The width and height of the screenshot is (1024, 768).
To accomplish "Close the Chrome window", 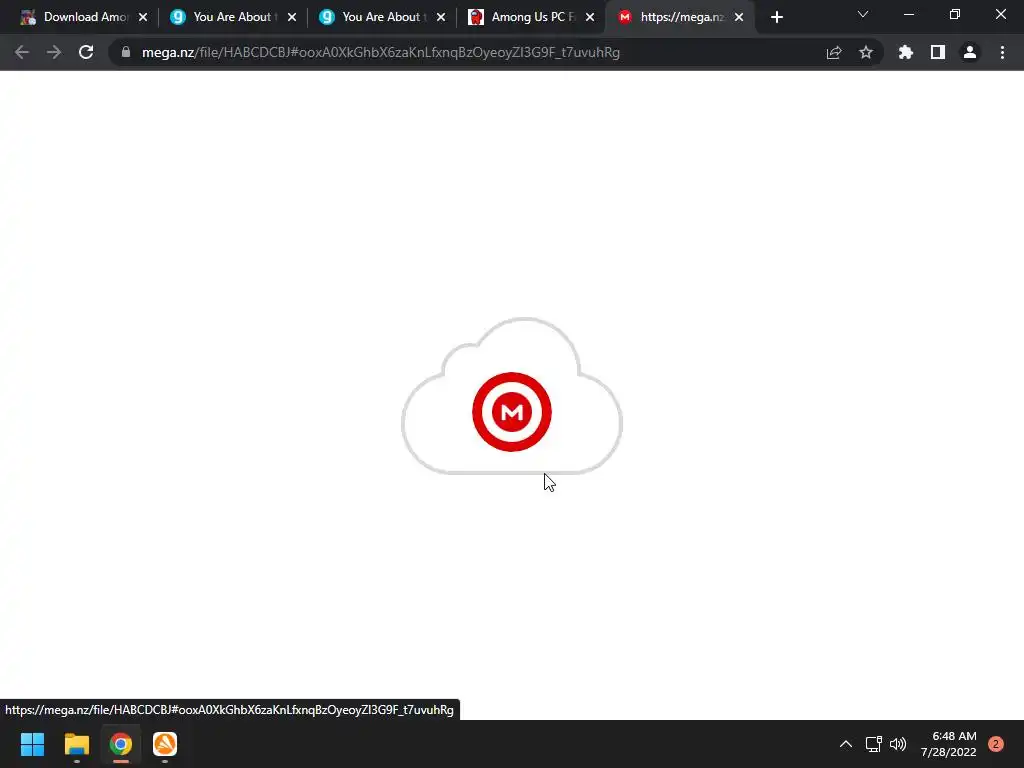I will tap(1000, 14).
